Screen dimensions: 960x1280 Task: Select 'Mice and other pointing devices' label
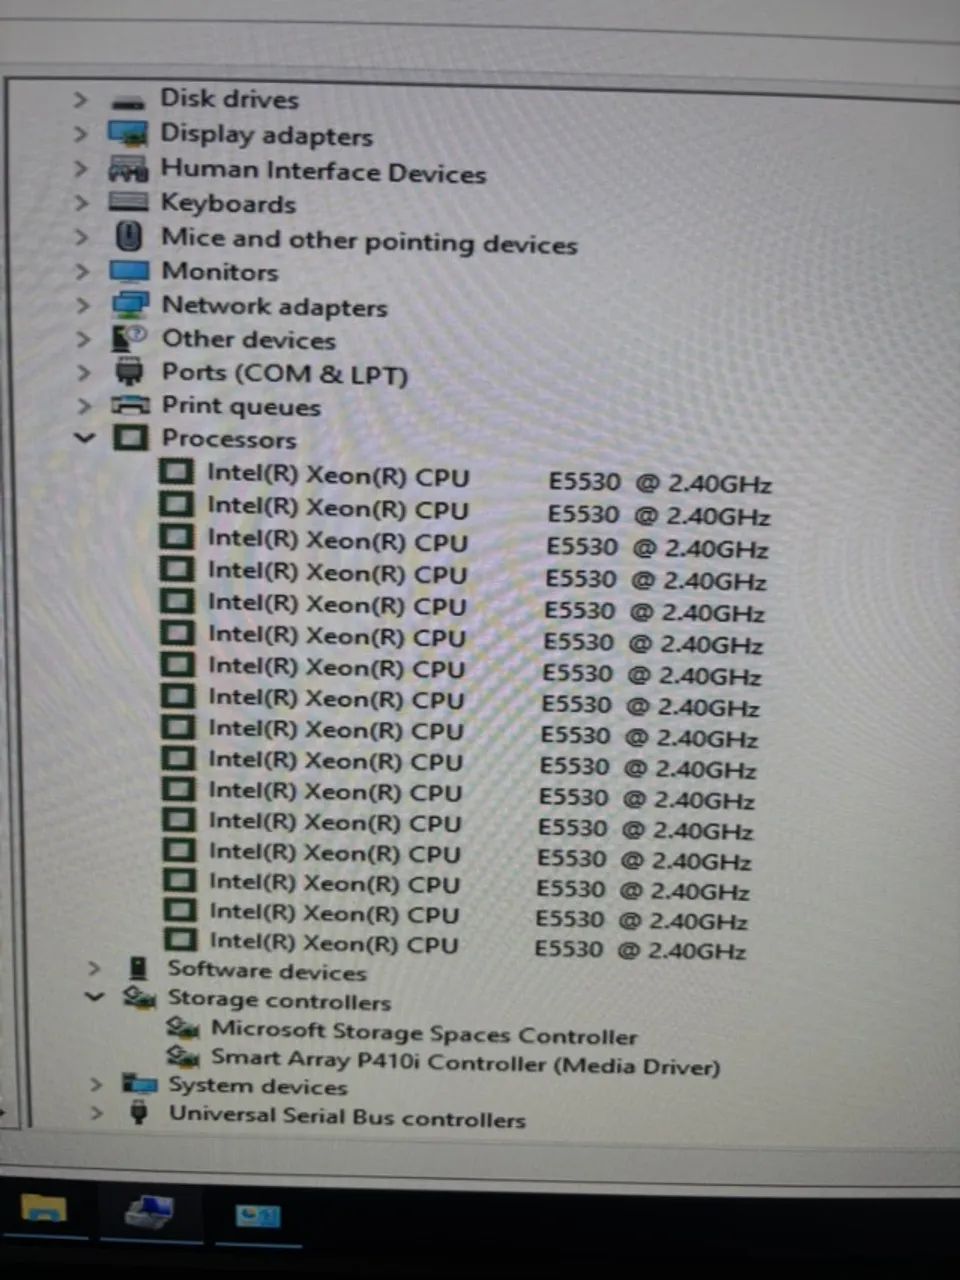tap(370, 241)
